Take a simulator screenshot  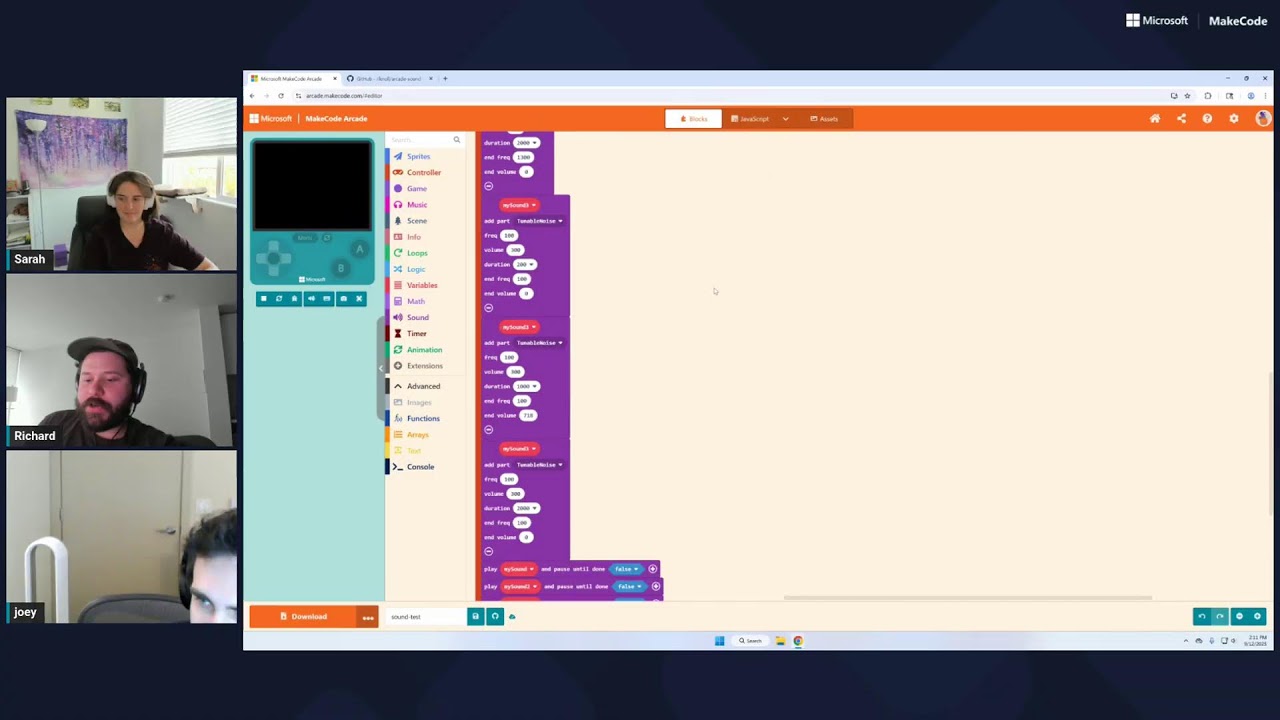click(x=343, y=298)
